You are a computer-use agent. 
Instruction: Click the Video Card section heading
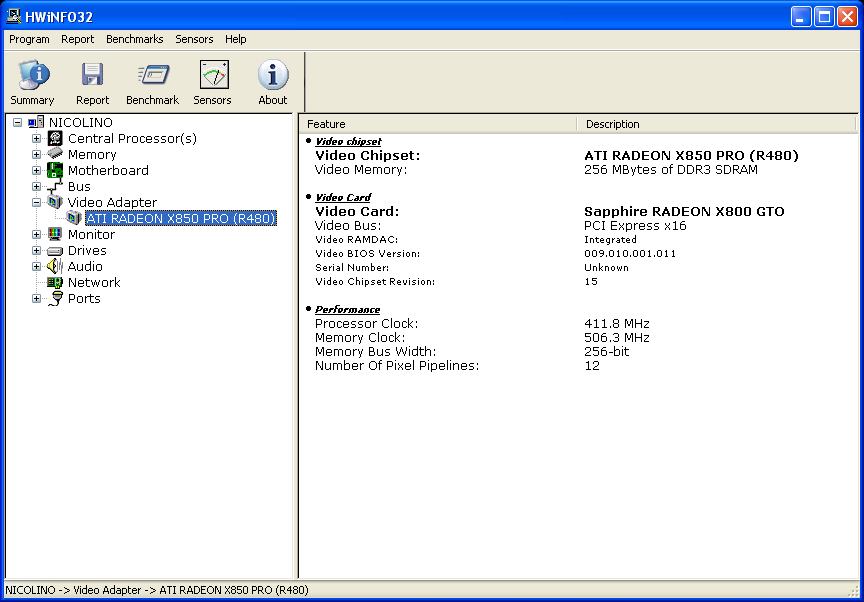[343, 197]
